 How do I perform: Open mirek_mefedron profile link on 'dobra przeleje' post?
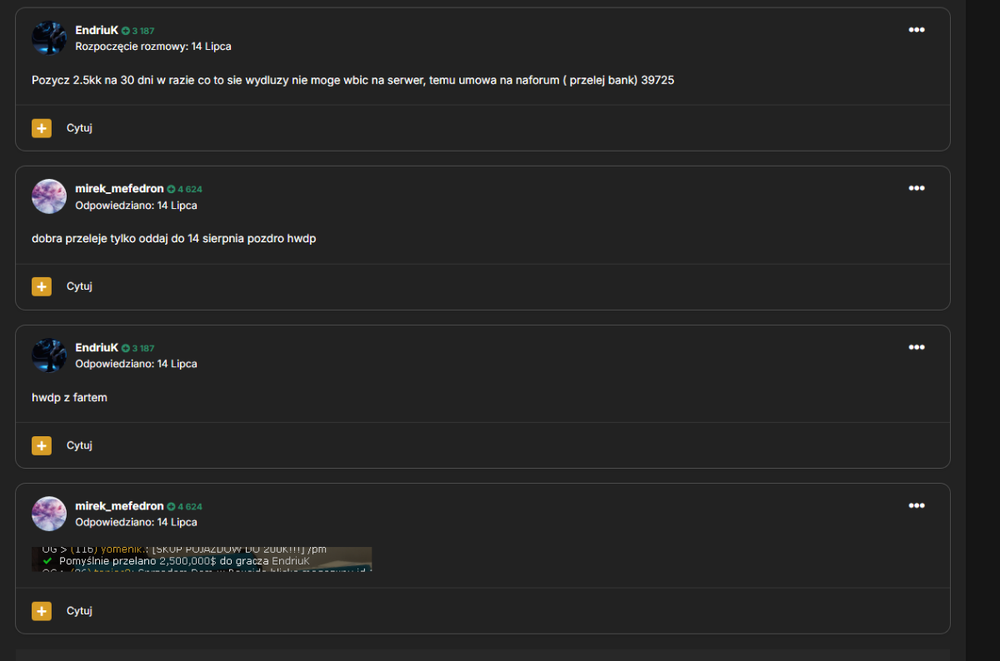coord(119,189)
